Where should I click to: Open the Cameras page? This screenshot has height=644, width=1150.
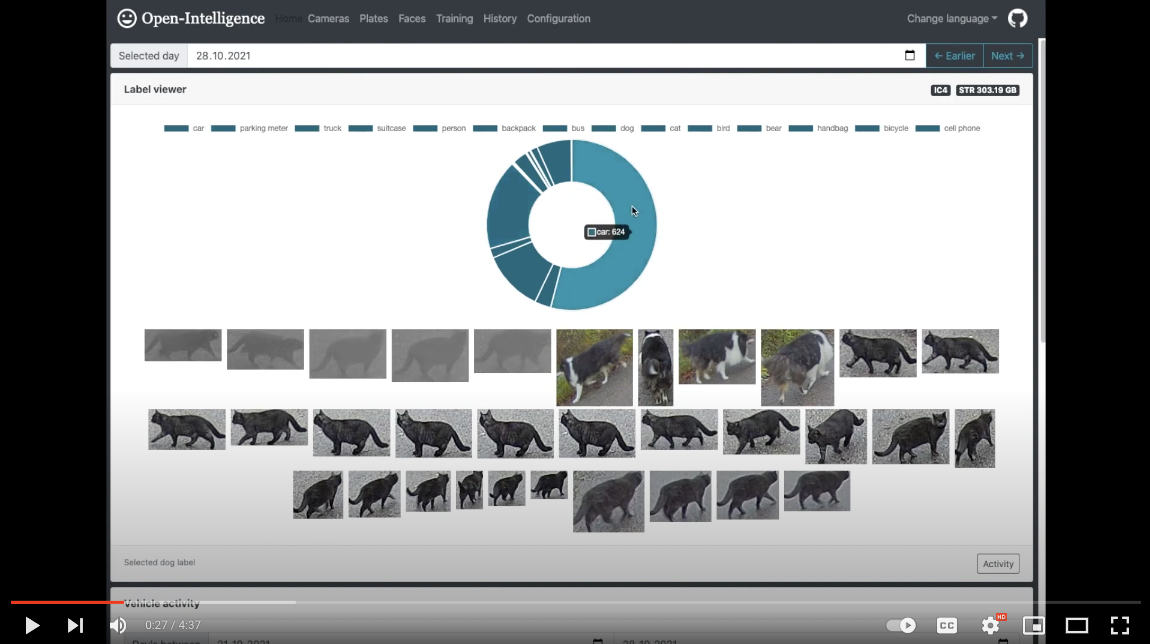[x=328, y=18]
